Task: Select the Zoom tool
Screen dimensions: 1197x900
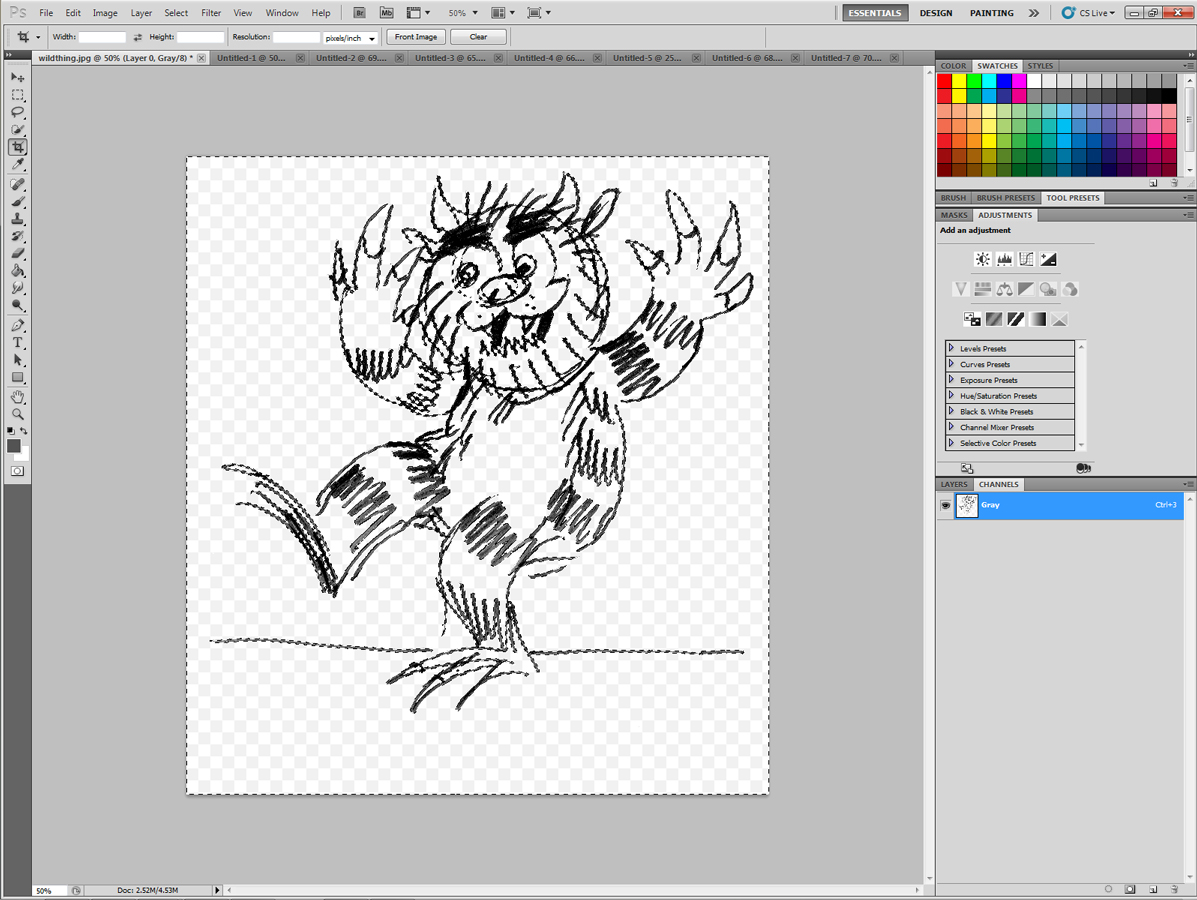Action: (x=18, y=415)
